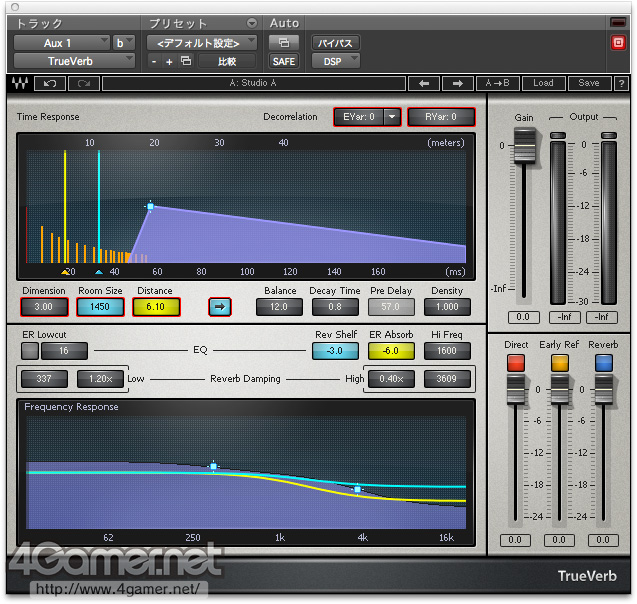This screenshot has width=637, height=604.
Task: Click the reverb envelope marker in Time Response
Action: (x=150, y=206)
